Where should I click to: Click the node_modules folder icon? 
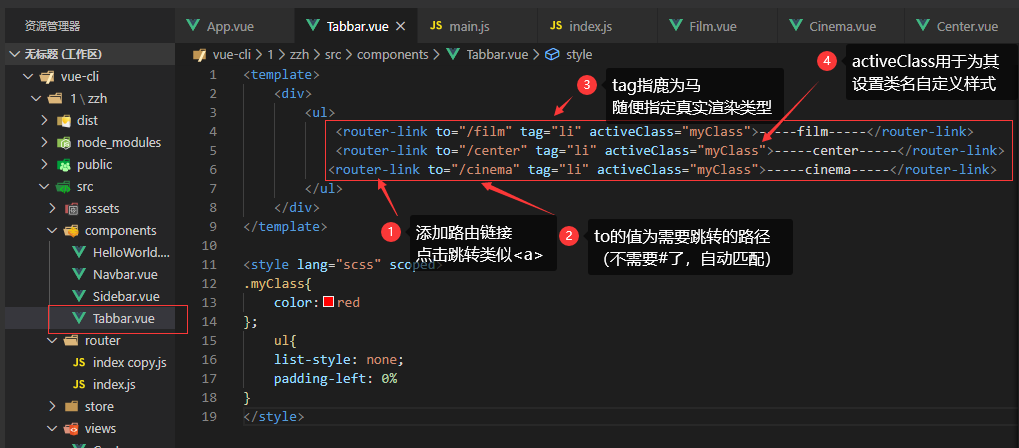65,142
